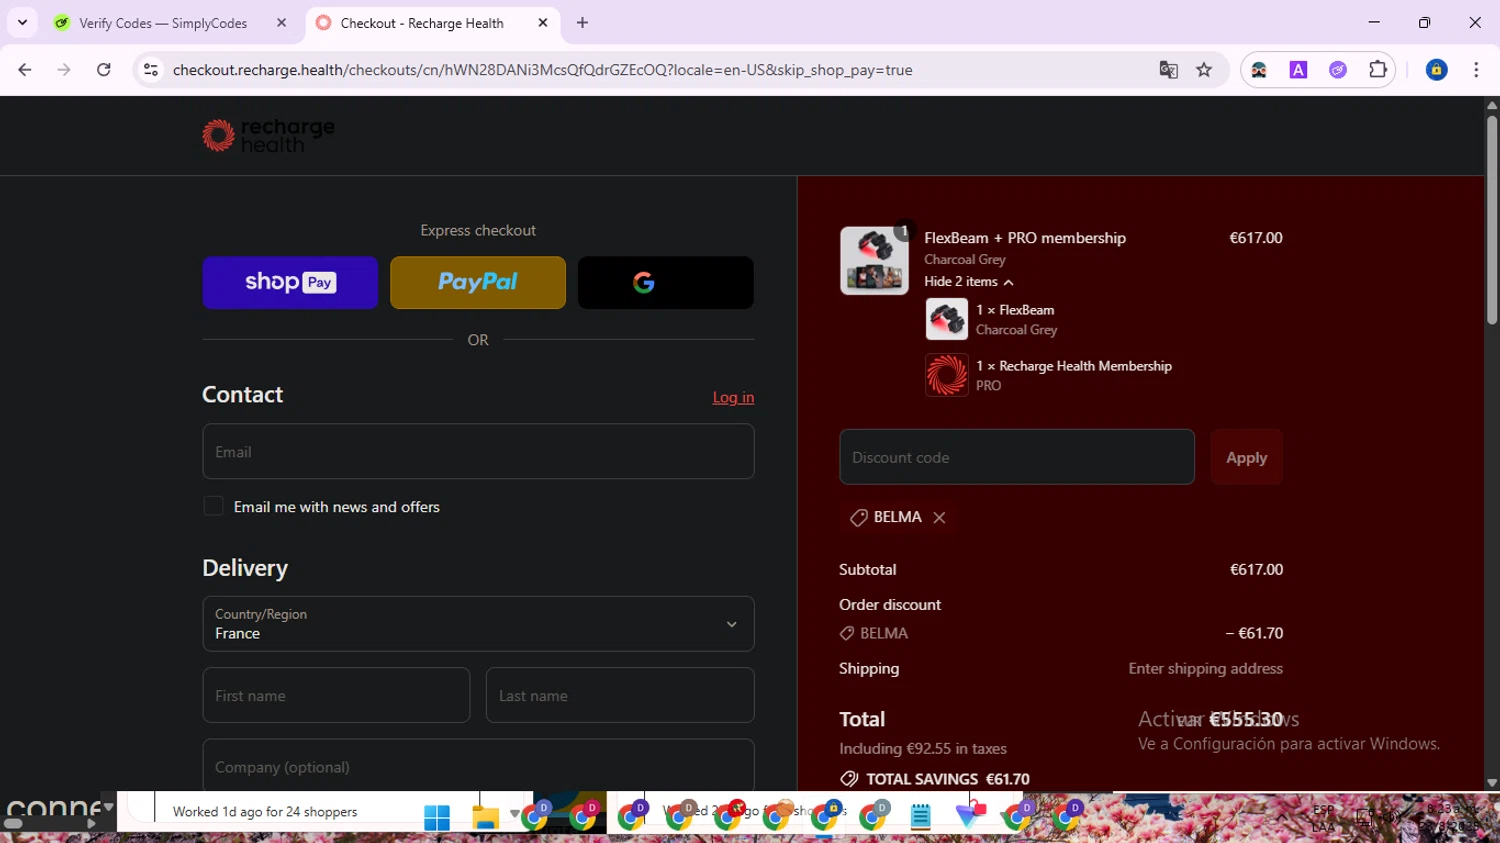Click the scrollbar down arrow
1500x843 pixels.
click(1492, 783)
